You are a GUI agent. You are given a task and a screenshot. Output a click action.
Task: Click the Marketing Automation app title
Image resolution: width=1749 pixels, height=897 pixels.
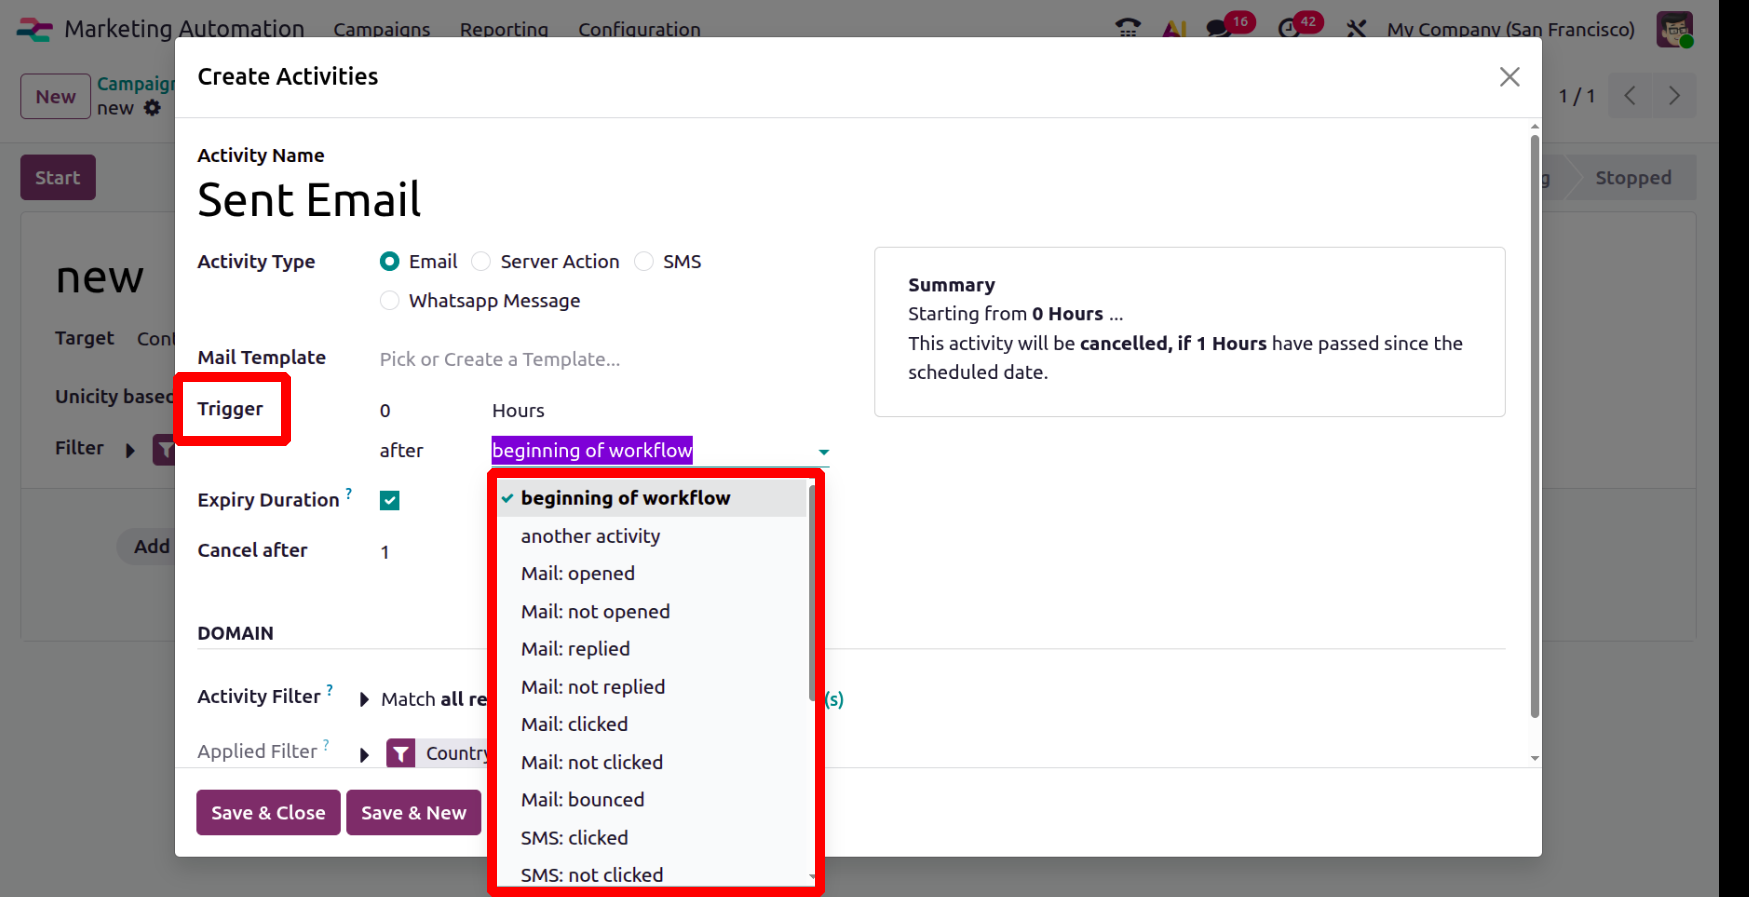pyautogui.click(x=184, y=29)
